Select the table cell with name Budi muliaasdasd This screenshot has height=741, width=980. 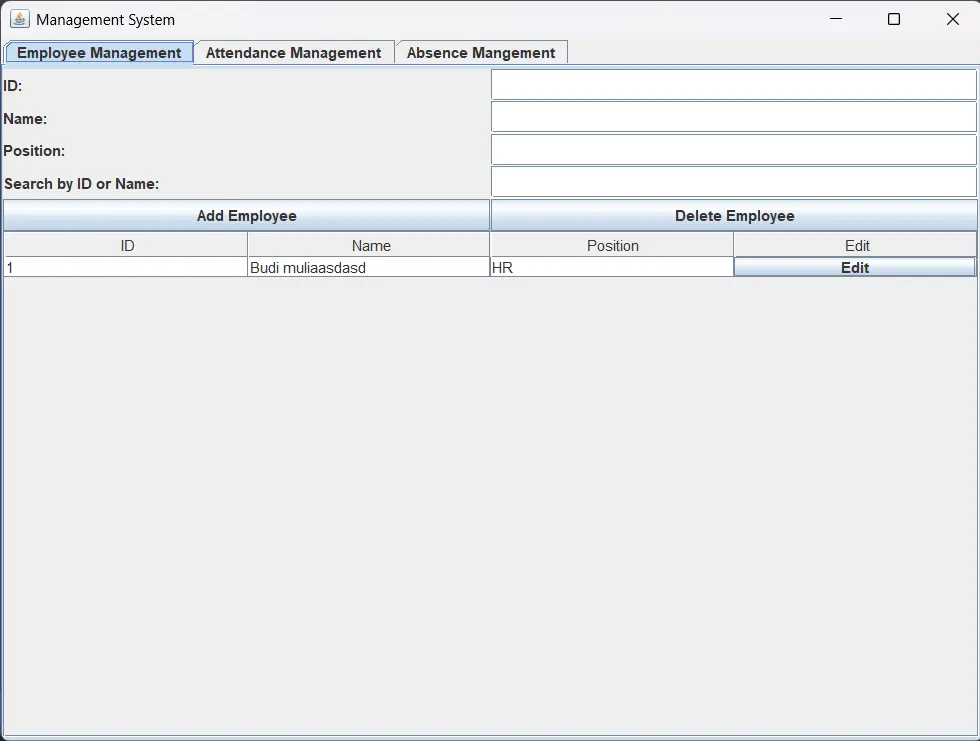point(368,268)
